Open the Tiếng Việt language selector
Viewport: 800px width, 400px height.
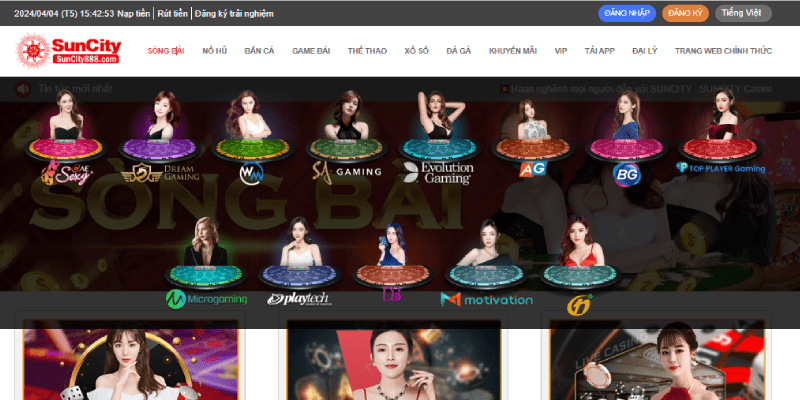743,13
